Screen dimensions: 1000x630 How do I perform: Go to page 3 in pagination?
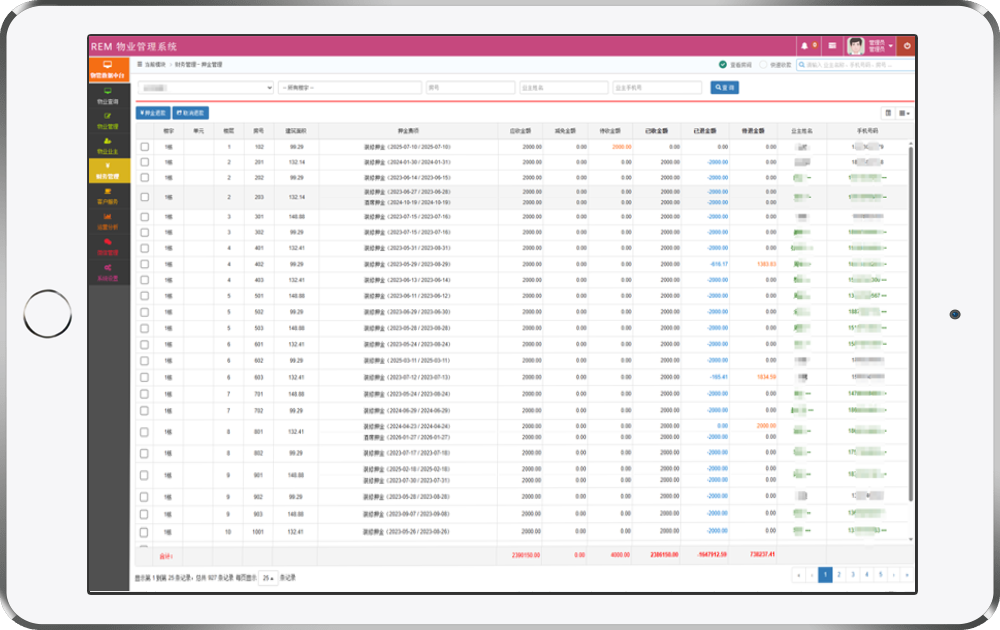pos(853,575)
